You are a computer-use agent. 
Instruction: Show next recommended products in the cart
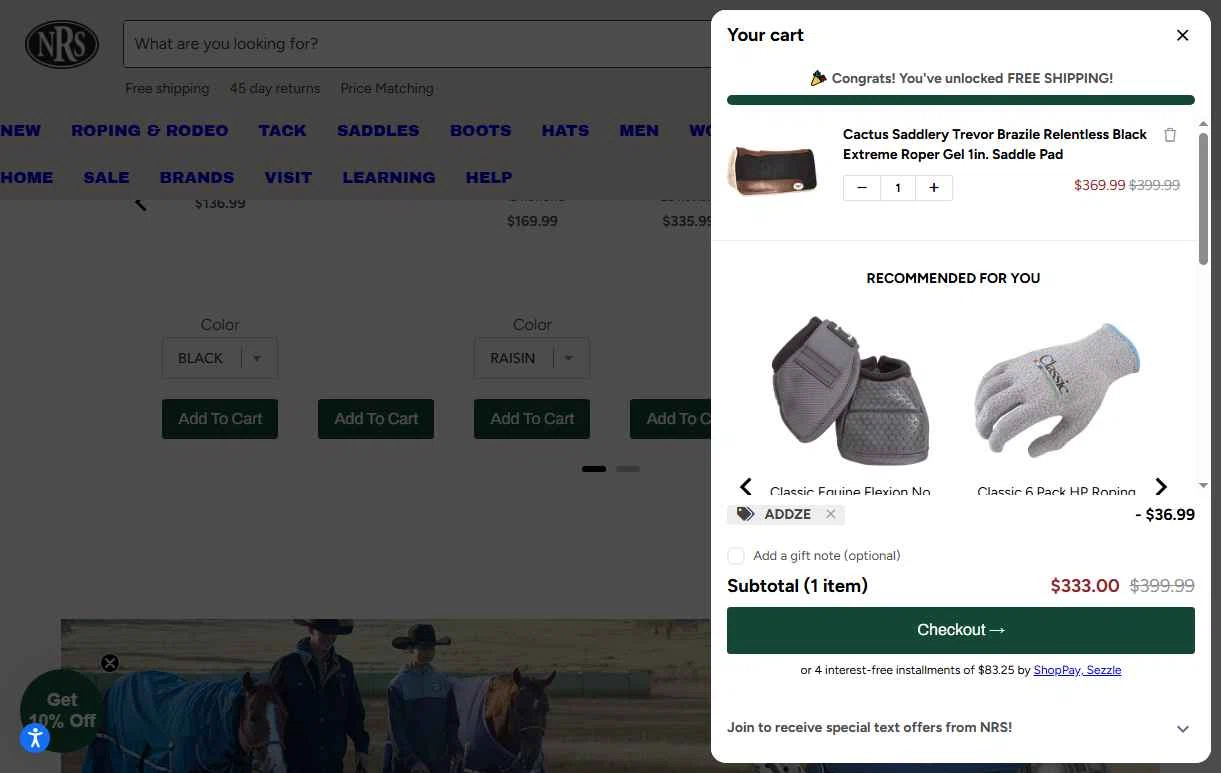tap(1160, 487)
